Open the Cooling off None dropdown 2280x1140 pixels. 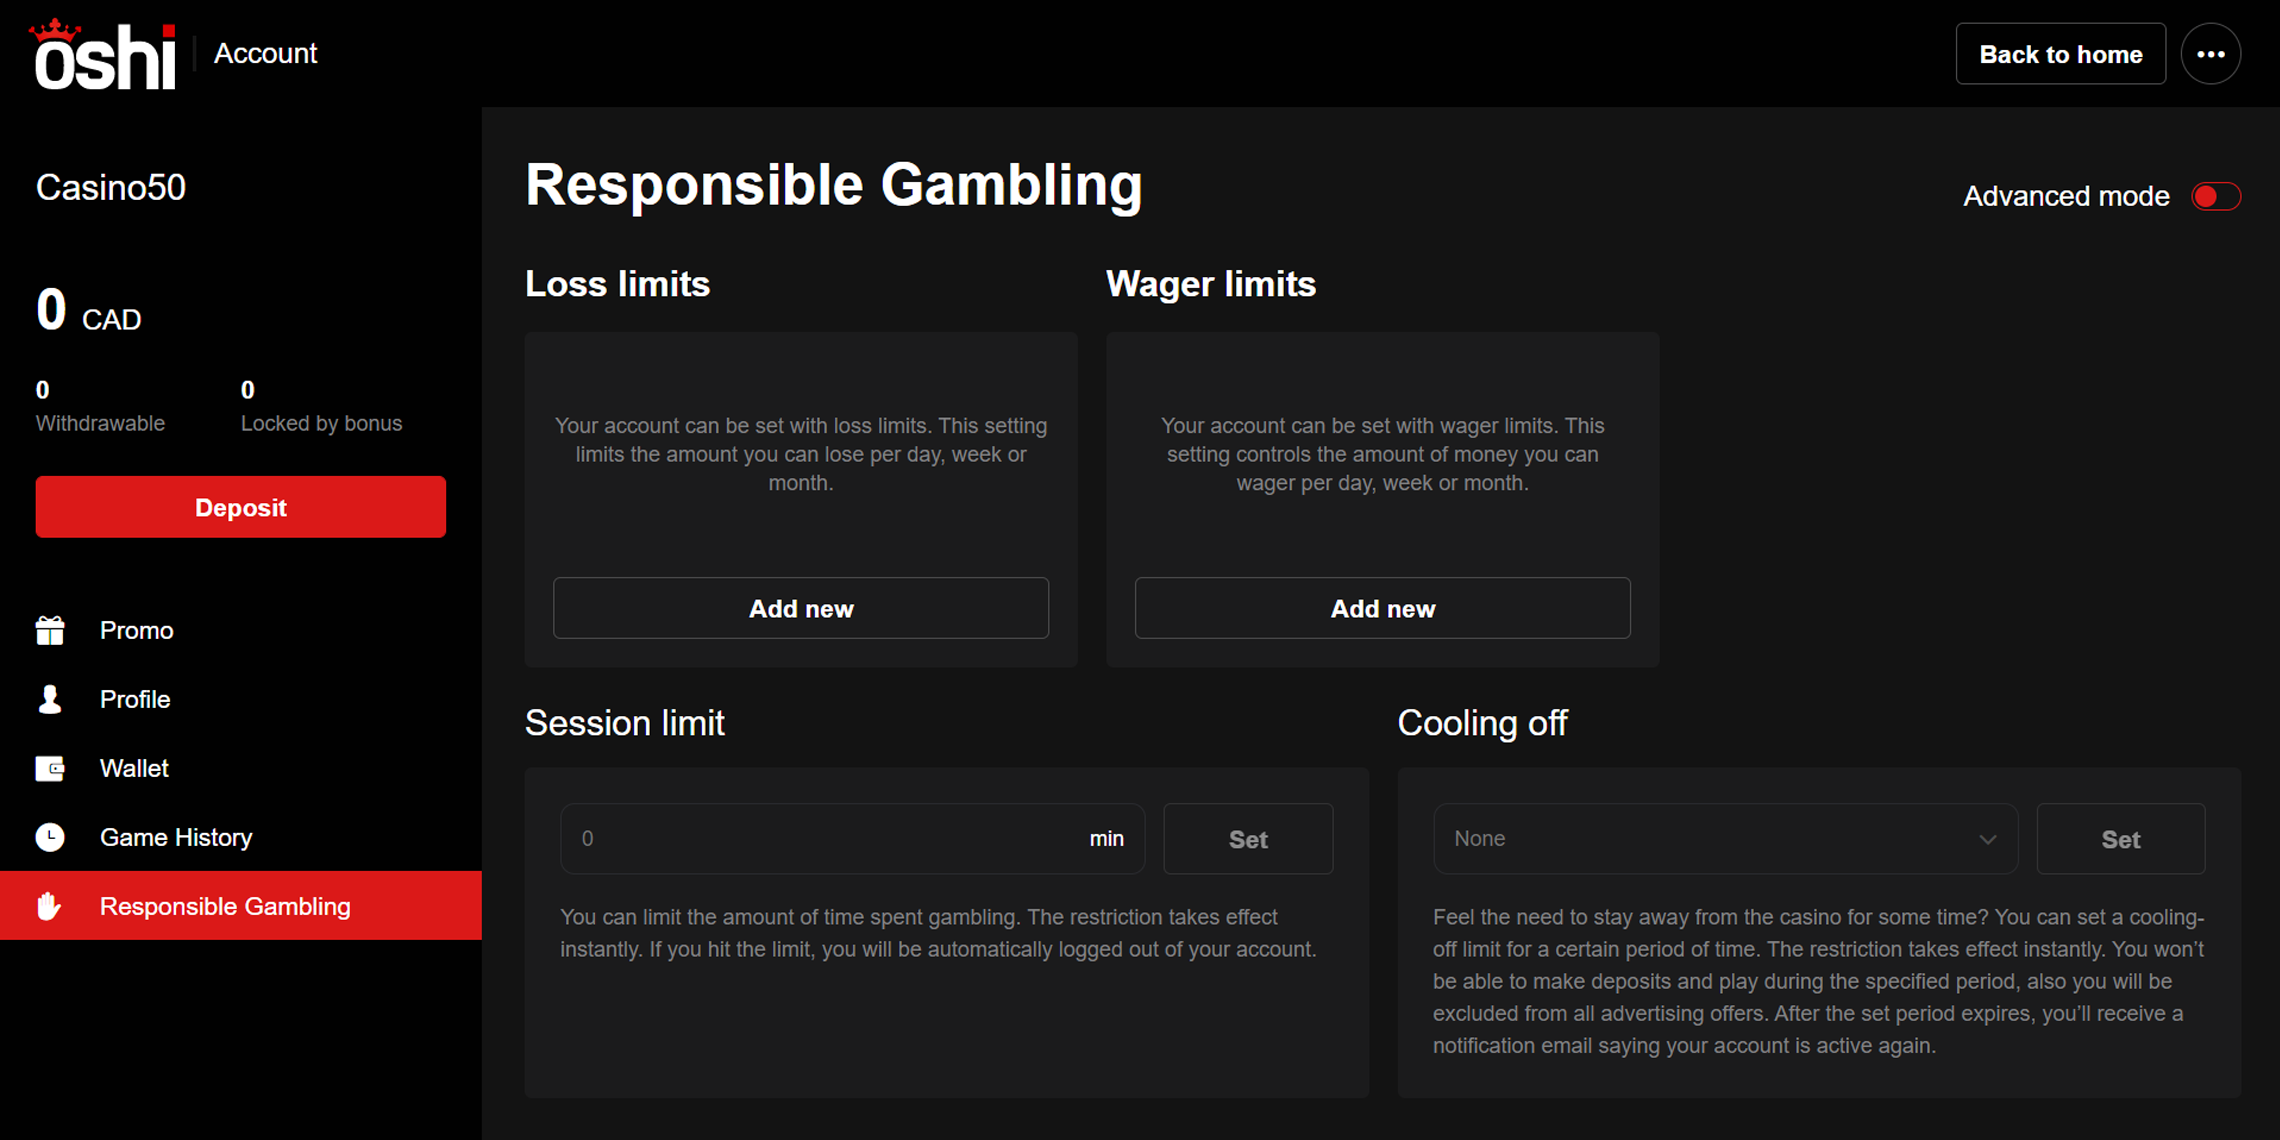[x=1725, y=839]
